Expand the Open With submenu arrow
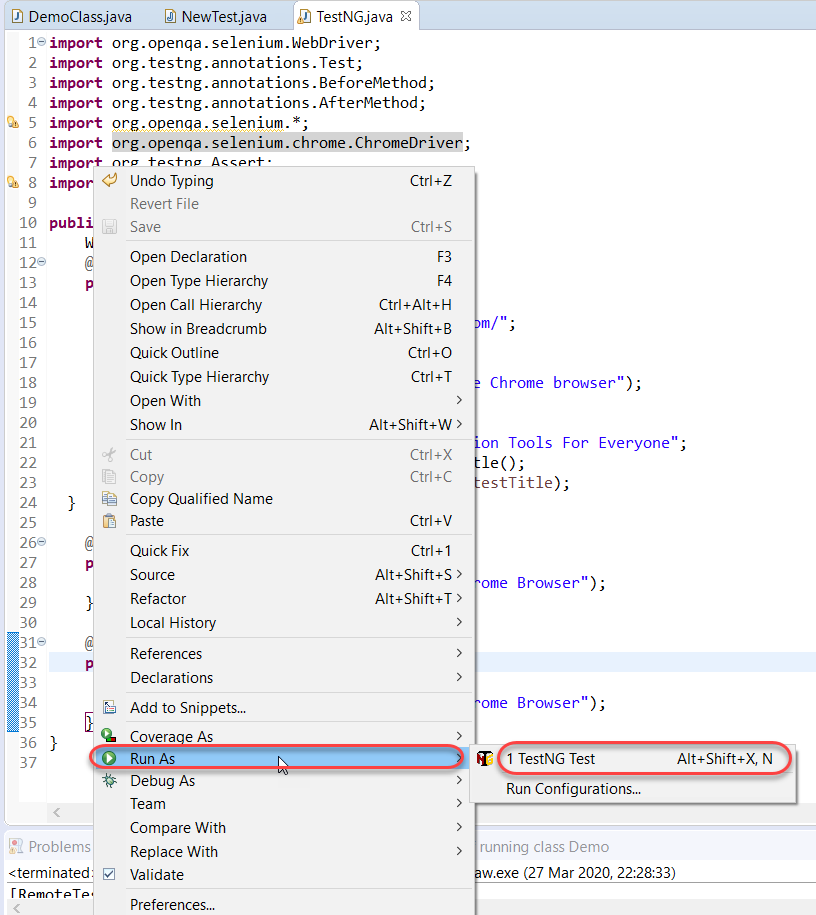 point(459,400)
